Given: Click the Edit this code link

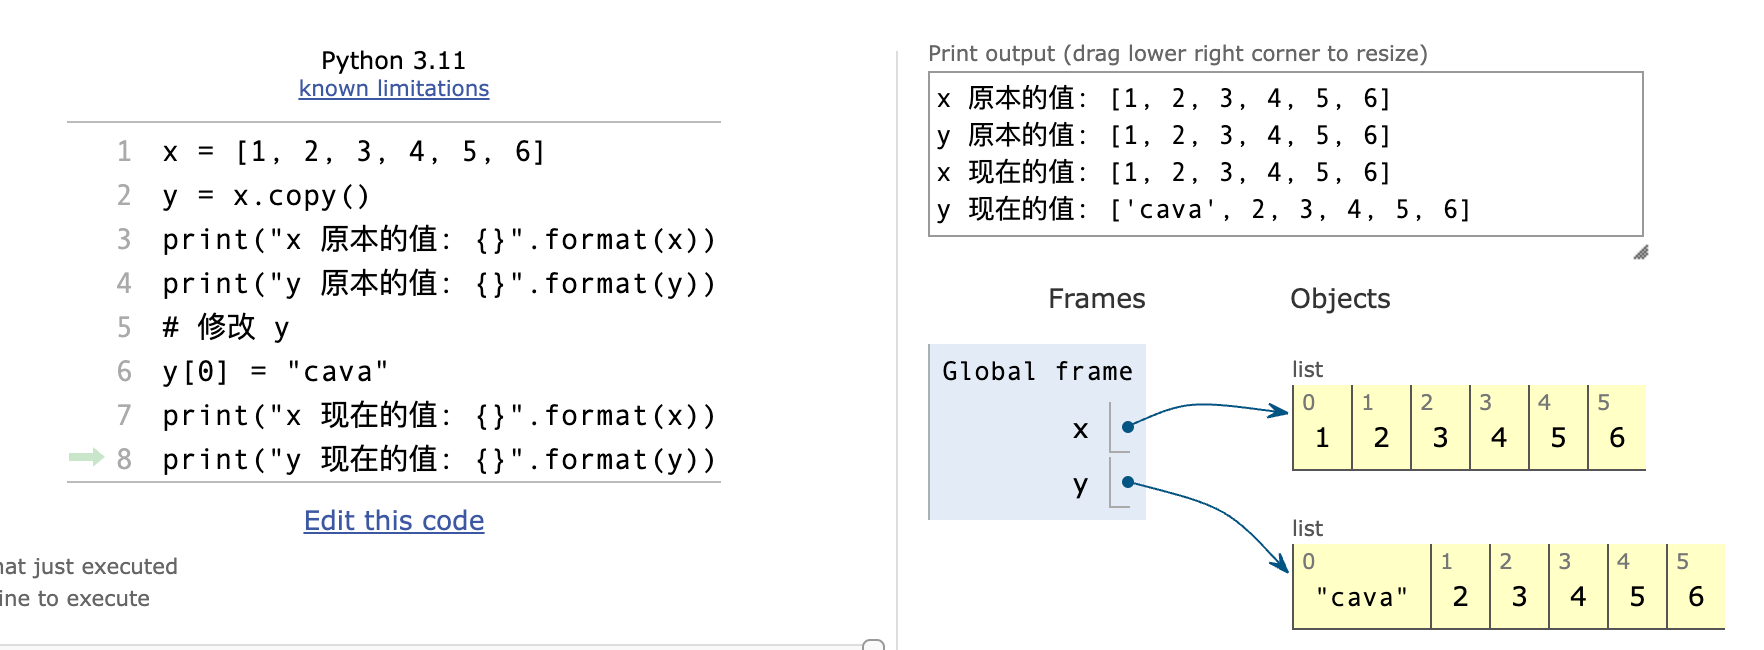Looking at the screenshot, I should click(394, 521).
